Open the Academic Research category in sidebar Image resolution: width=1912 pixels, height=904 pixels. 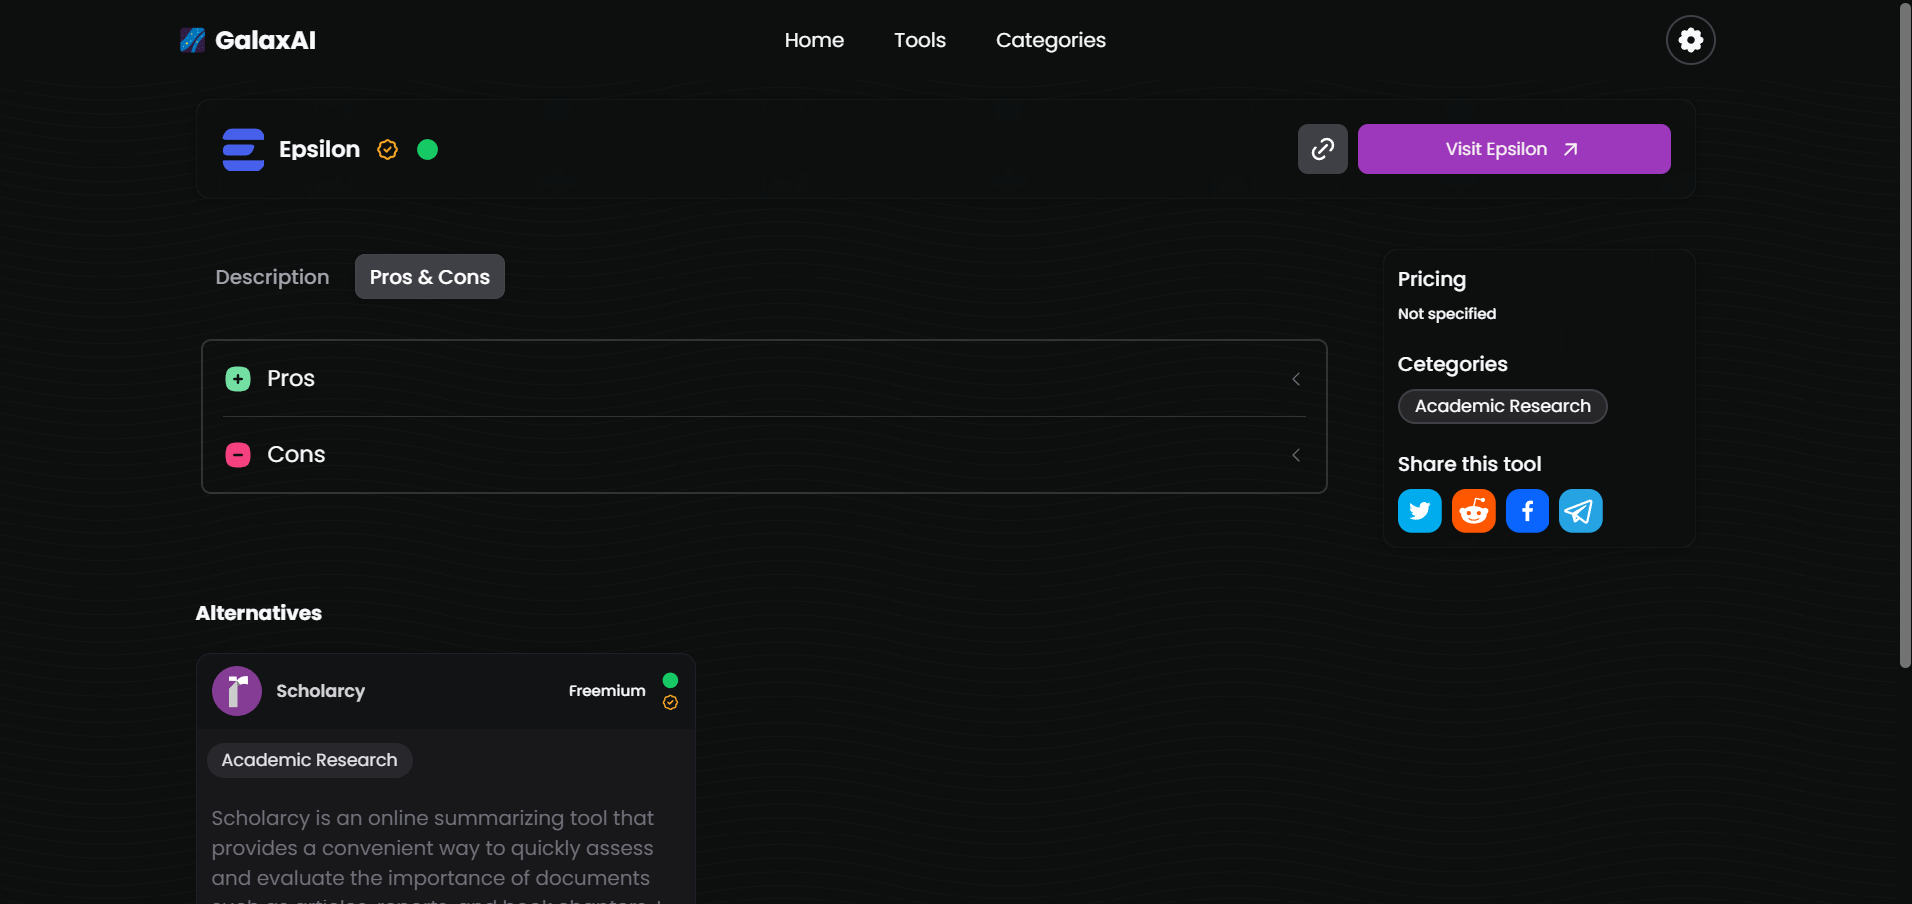1502,406
